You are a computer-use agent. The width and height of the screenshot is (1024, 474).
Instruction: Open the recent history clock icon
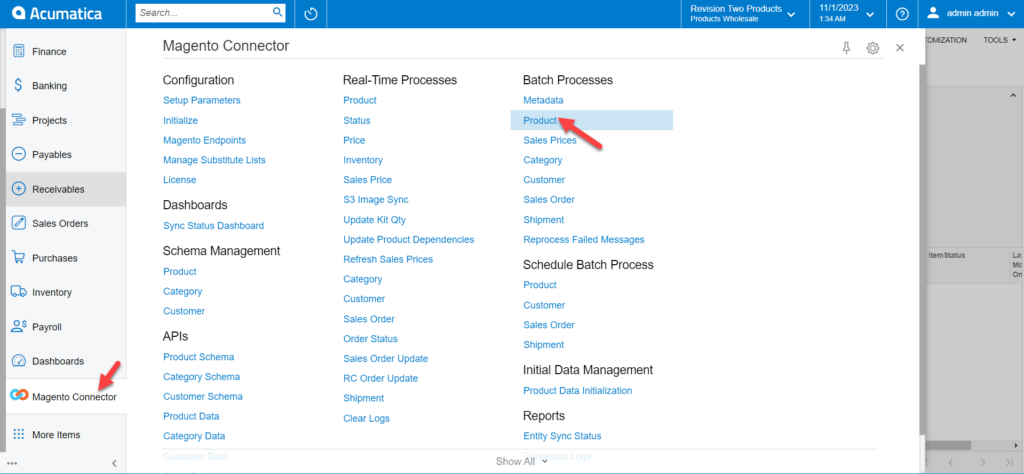311,14
